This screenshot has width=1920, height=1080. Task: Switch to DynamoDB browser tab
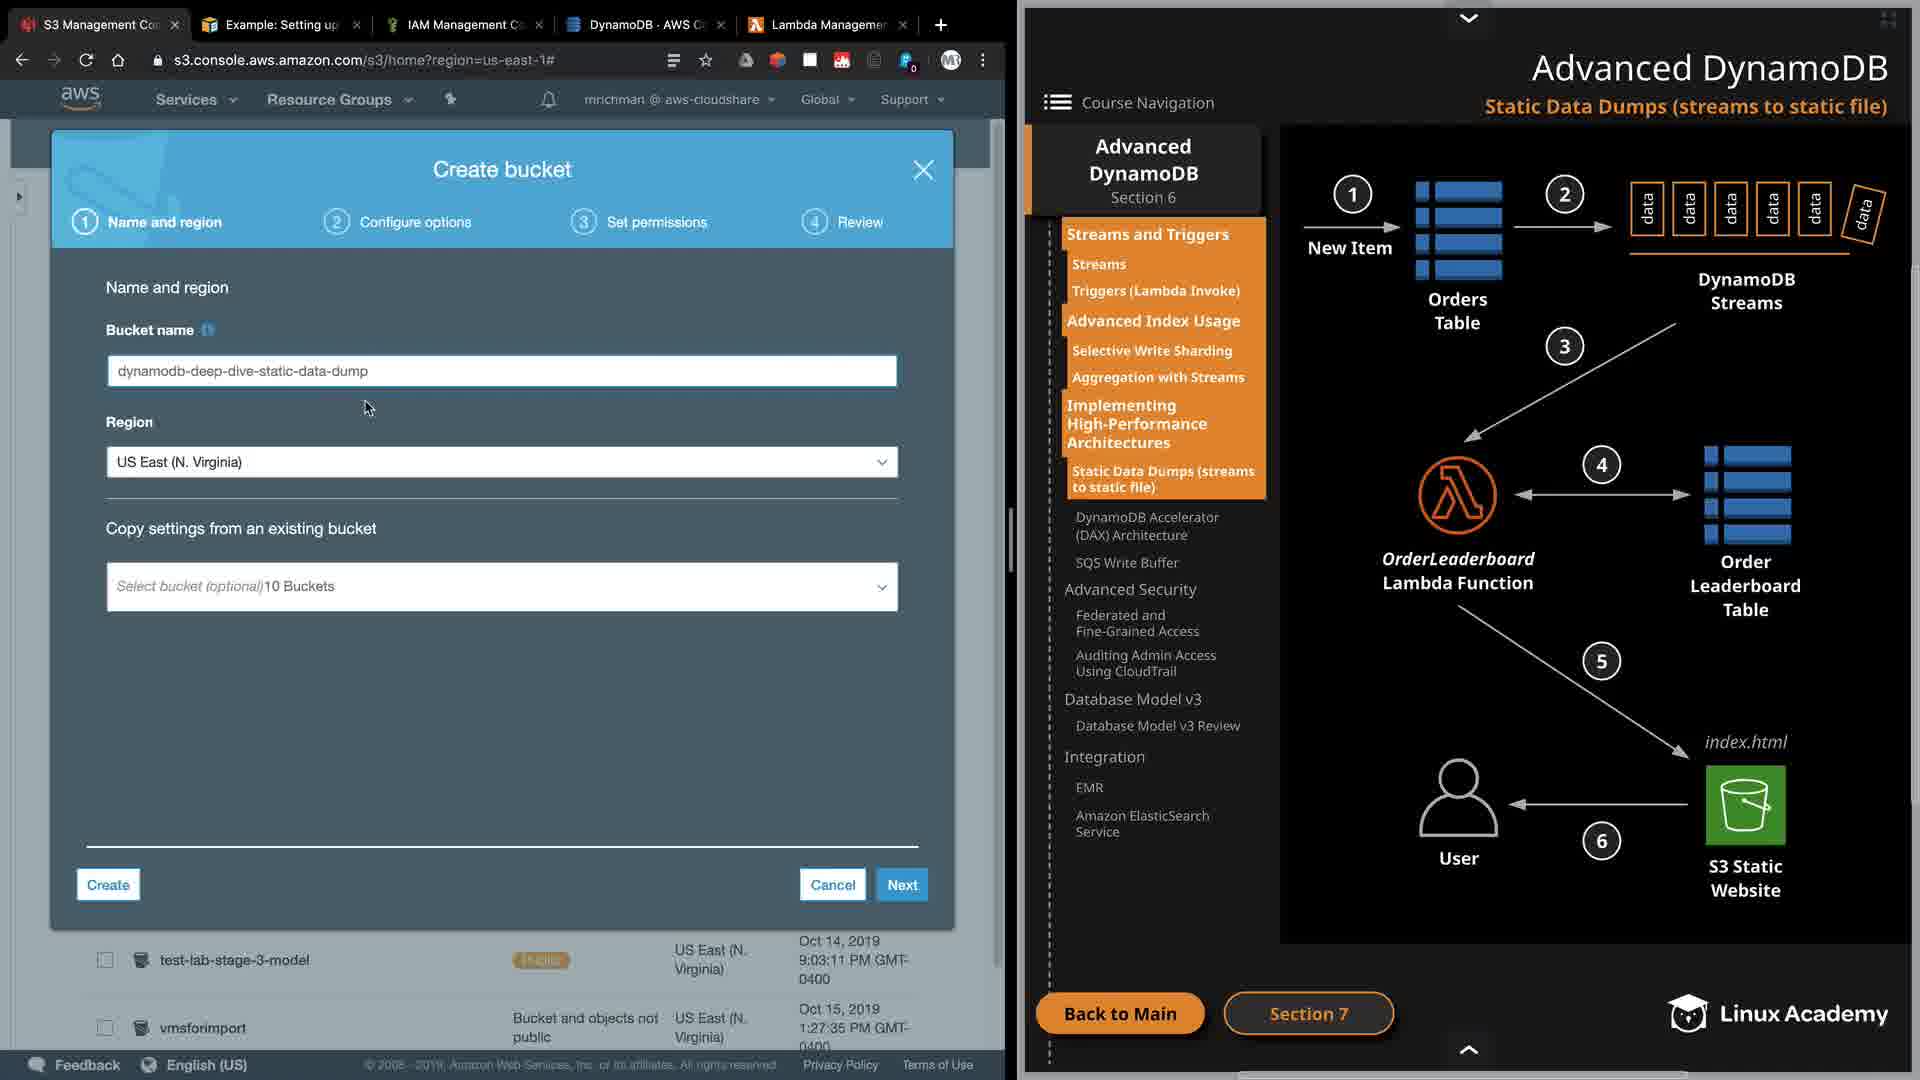coord(645,25)
